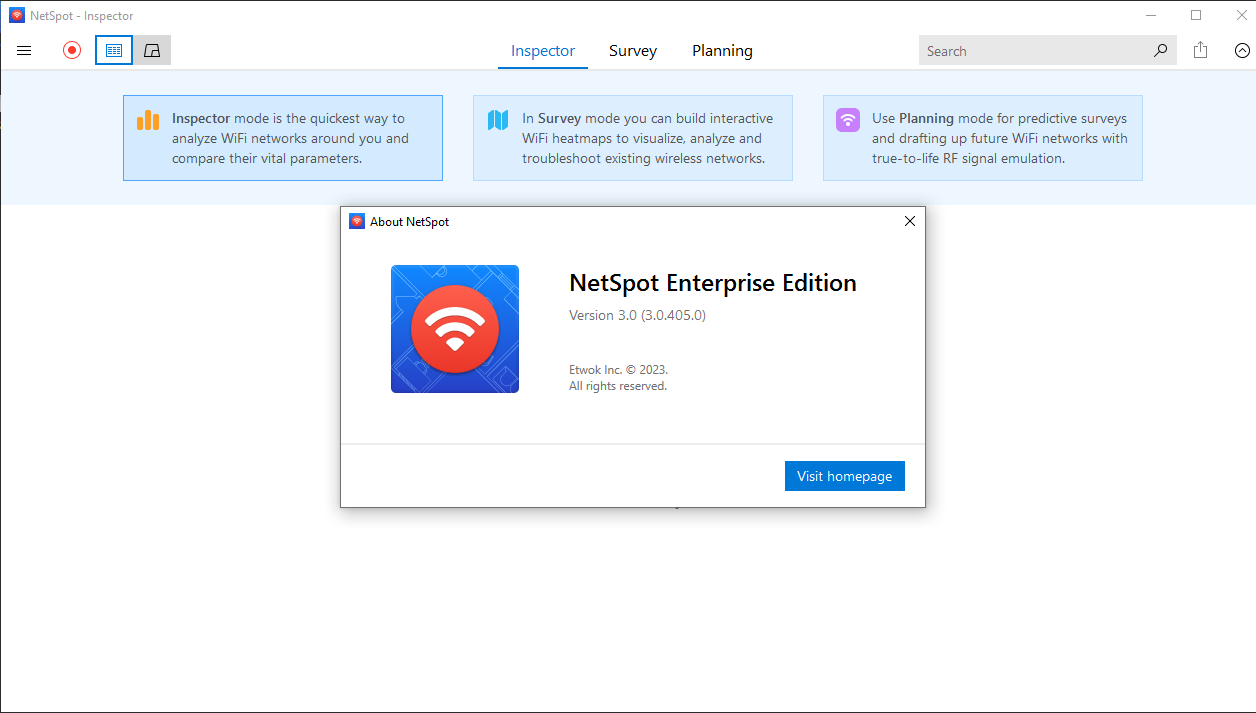
Task: Click the search magnifier icon
Action: click(1160, 51)
